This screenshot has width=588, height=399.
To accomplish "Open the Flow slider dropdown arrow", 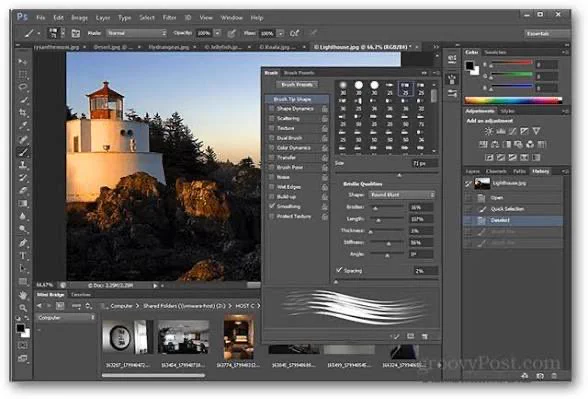I will pos(280,33).
